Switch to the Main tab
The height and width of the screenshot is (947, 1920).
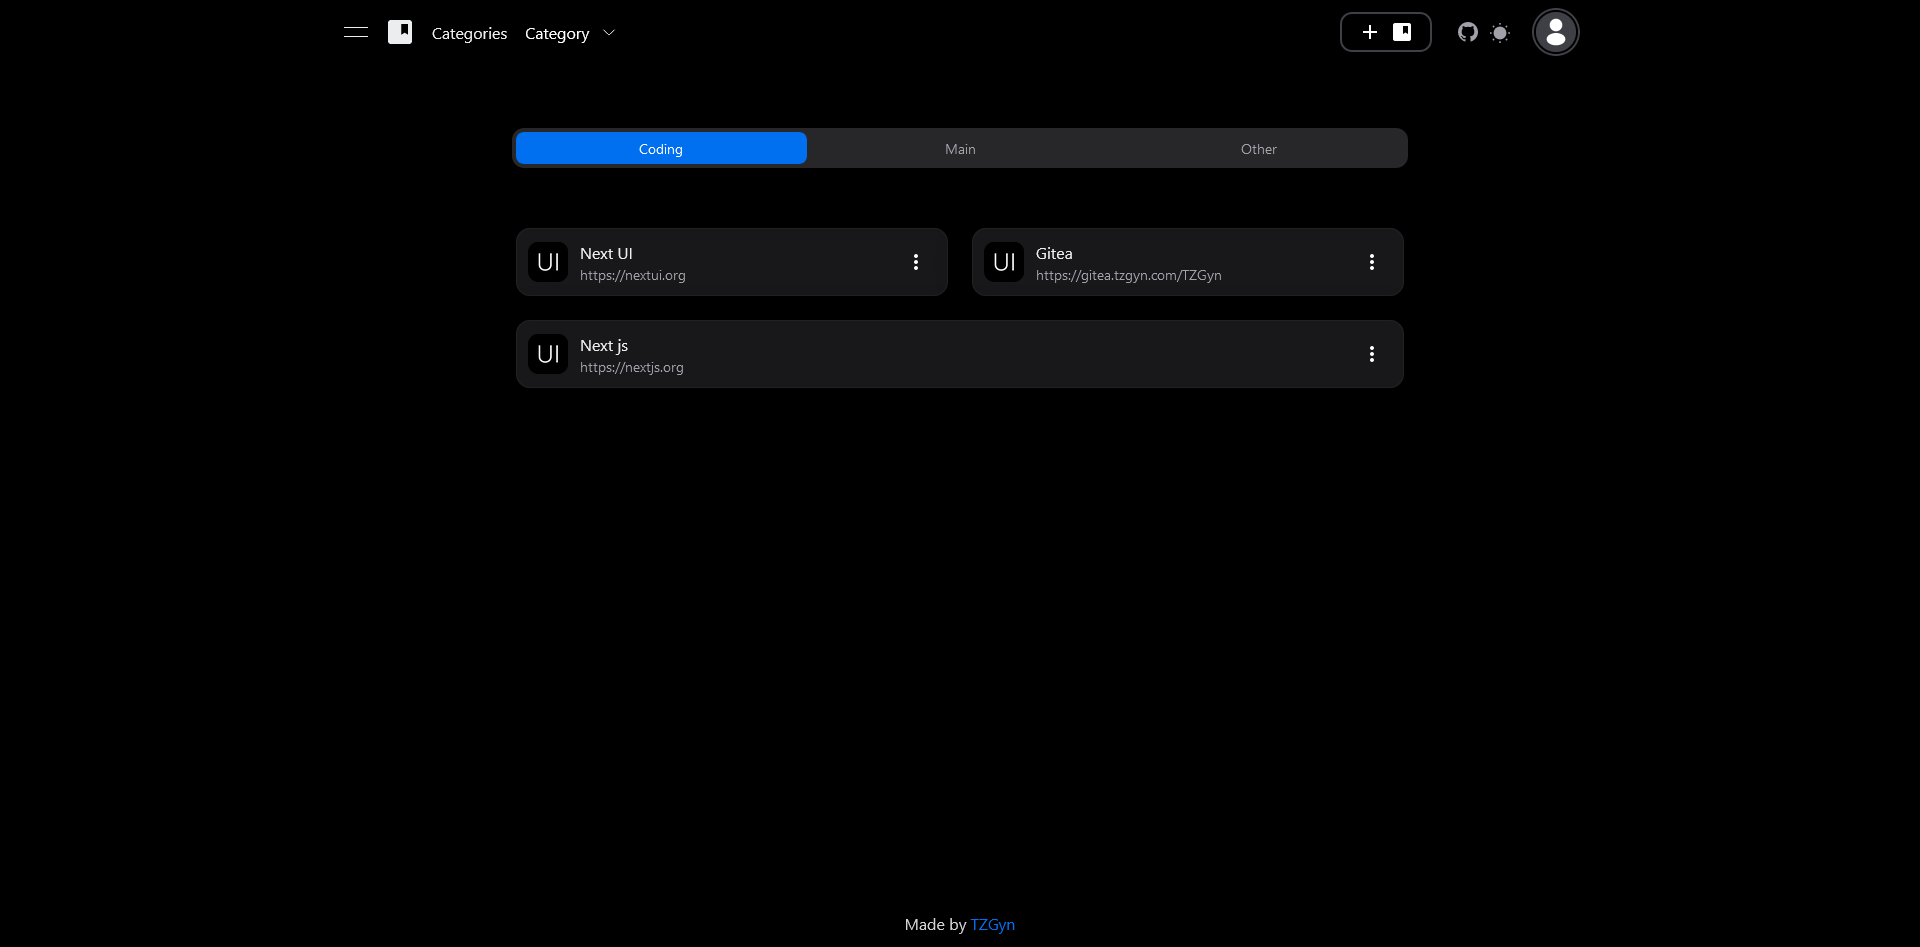click(x=959, y=147)
